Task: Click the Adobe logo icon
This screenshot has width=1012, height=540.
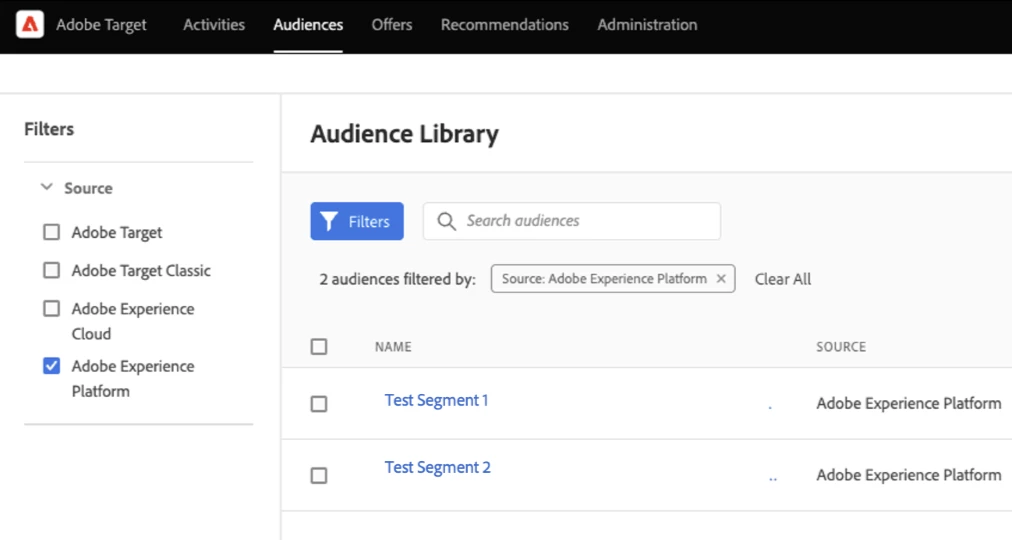Action: pos(30,24)
